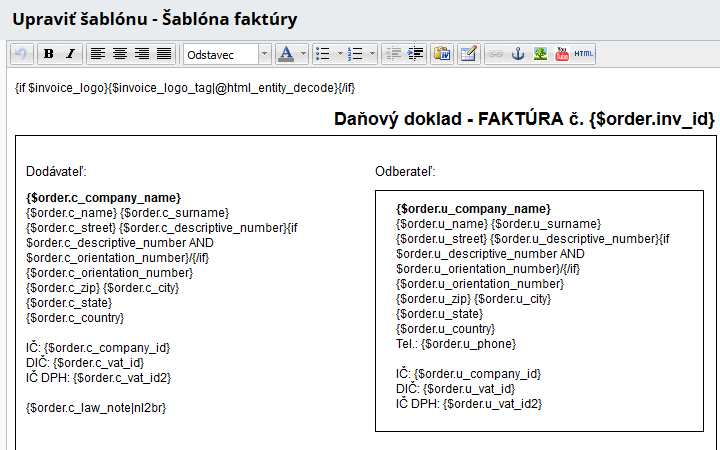Insert an anchor with the anchor icon
Image resolution: width=720 pixels, height=450 pixels.
coord(518,53)
